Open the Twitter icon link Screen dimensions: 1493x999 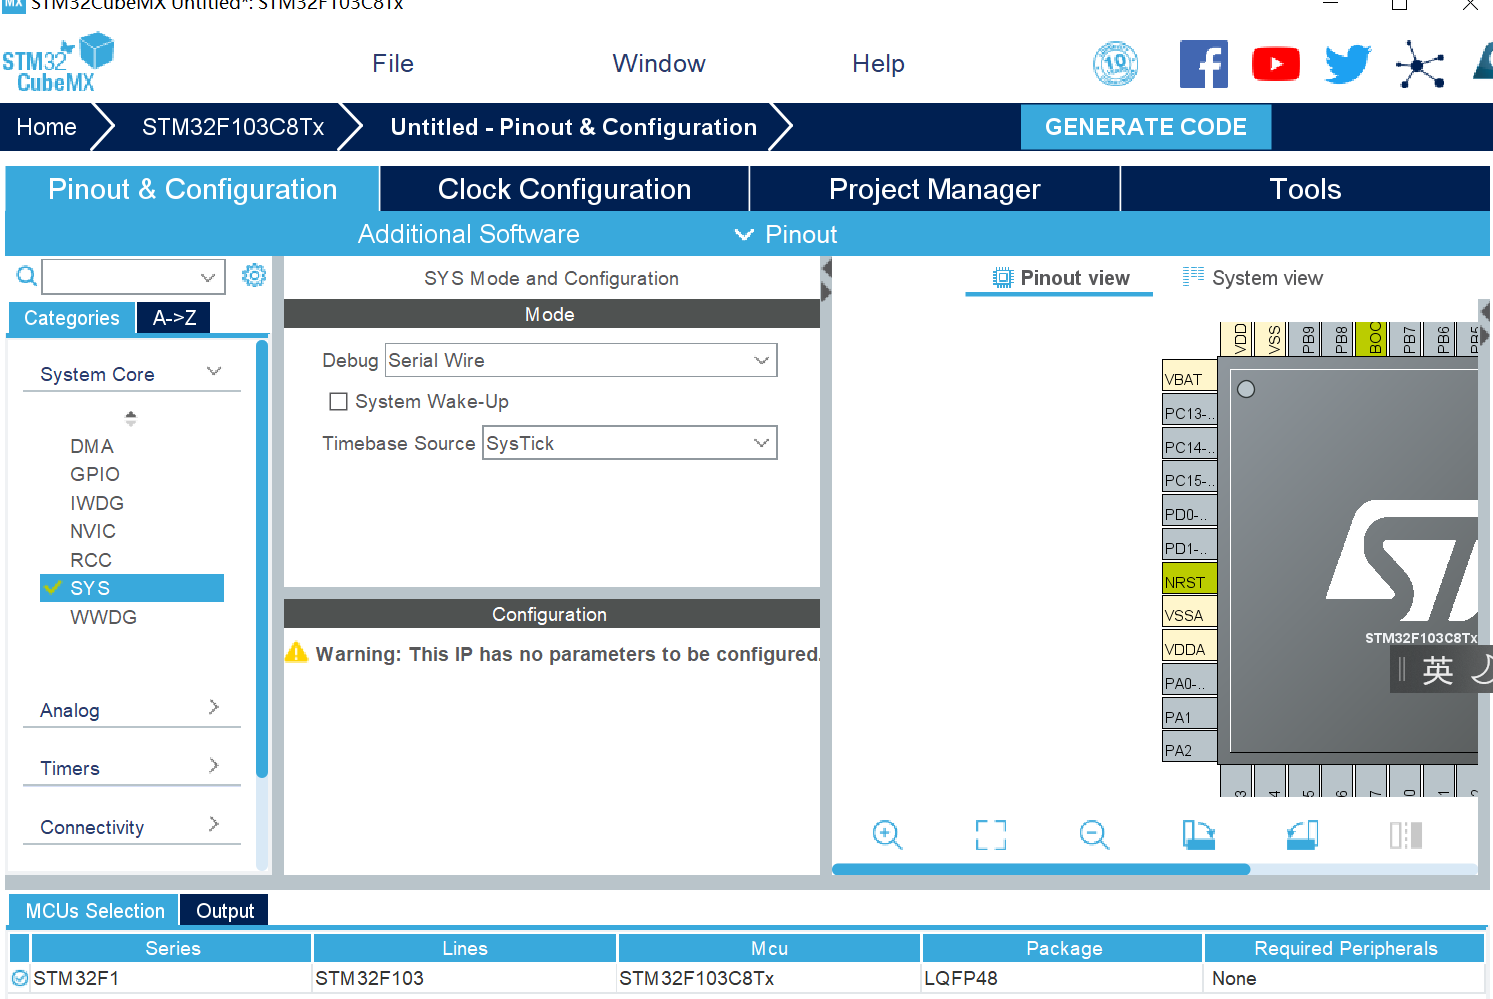pos(1348,64)
